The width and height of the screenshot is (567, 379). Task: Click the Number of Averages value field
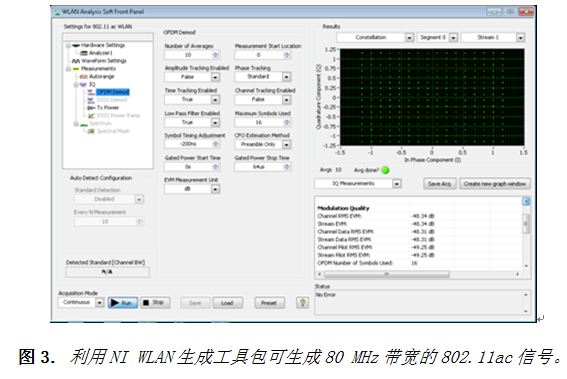pos(188,55)
